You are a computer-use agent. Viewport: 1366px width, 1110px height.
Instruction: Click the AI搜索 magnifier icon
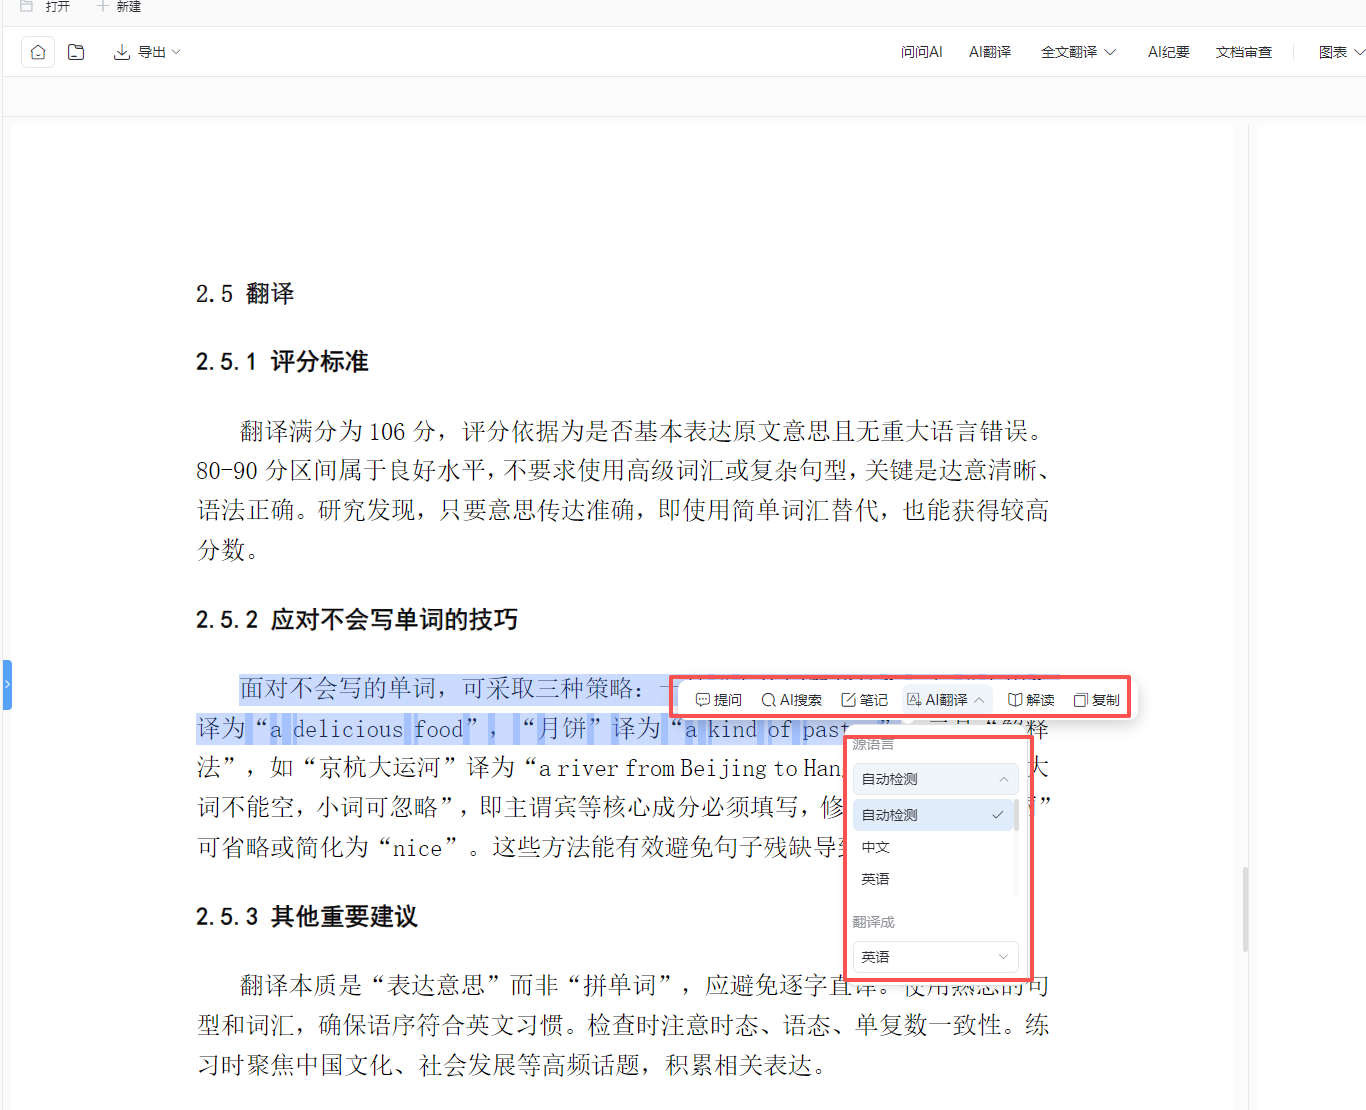[x=768, y=700]
